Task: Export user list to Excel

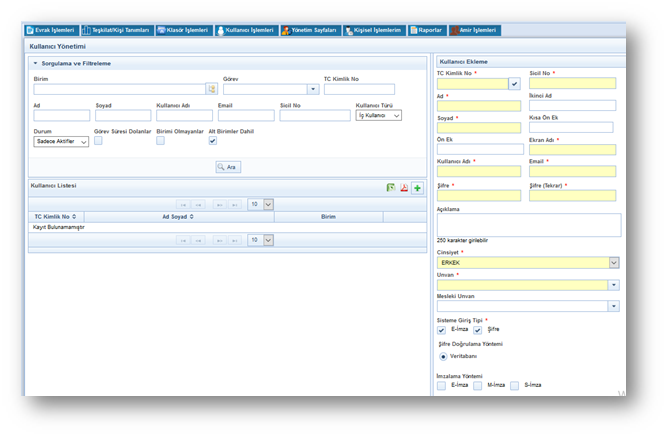Action: [391, 188]
